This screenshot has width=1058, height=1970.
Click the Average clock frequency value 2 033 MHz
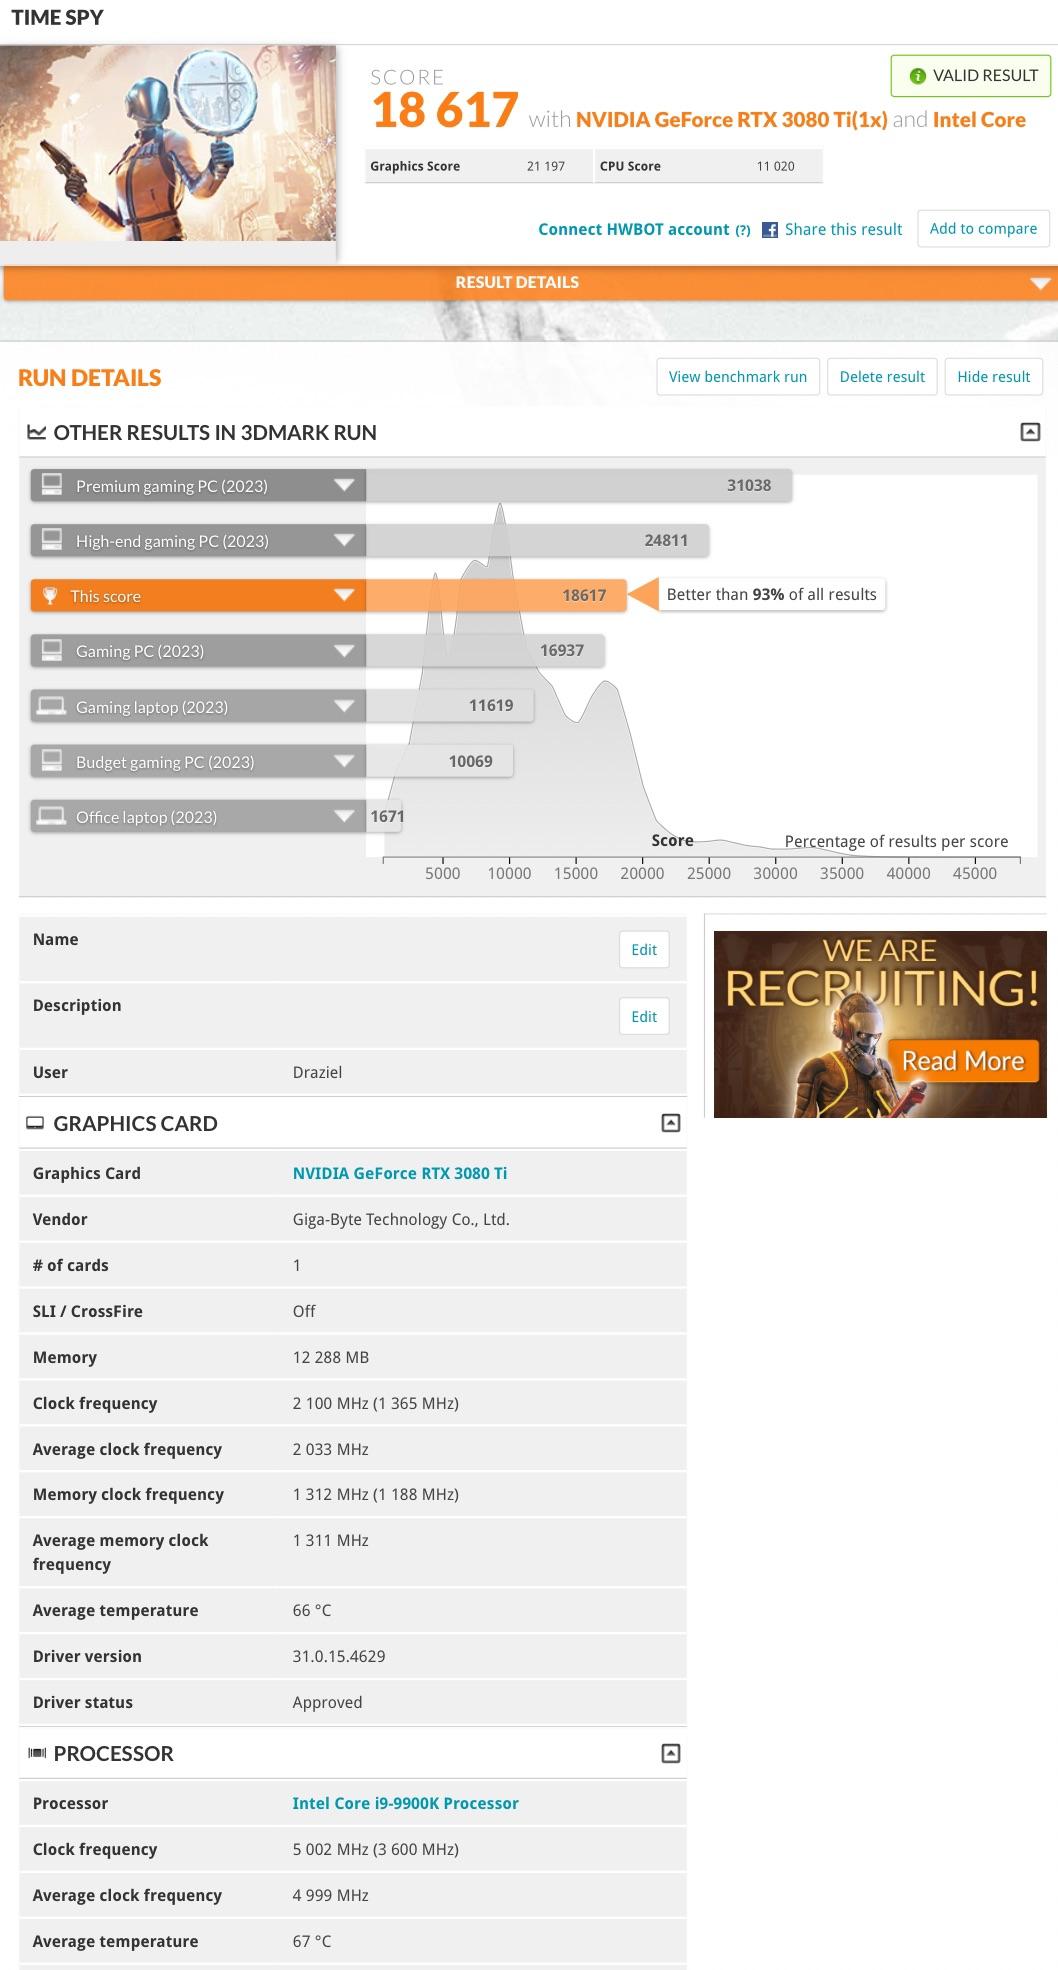tap(331, 1449)
